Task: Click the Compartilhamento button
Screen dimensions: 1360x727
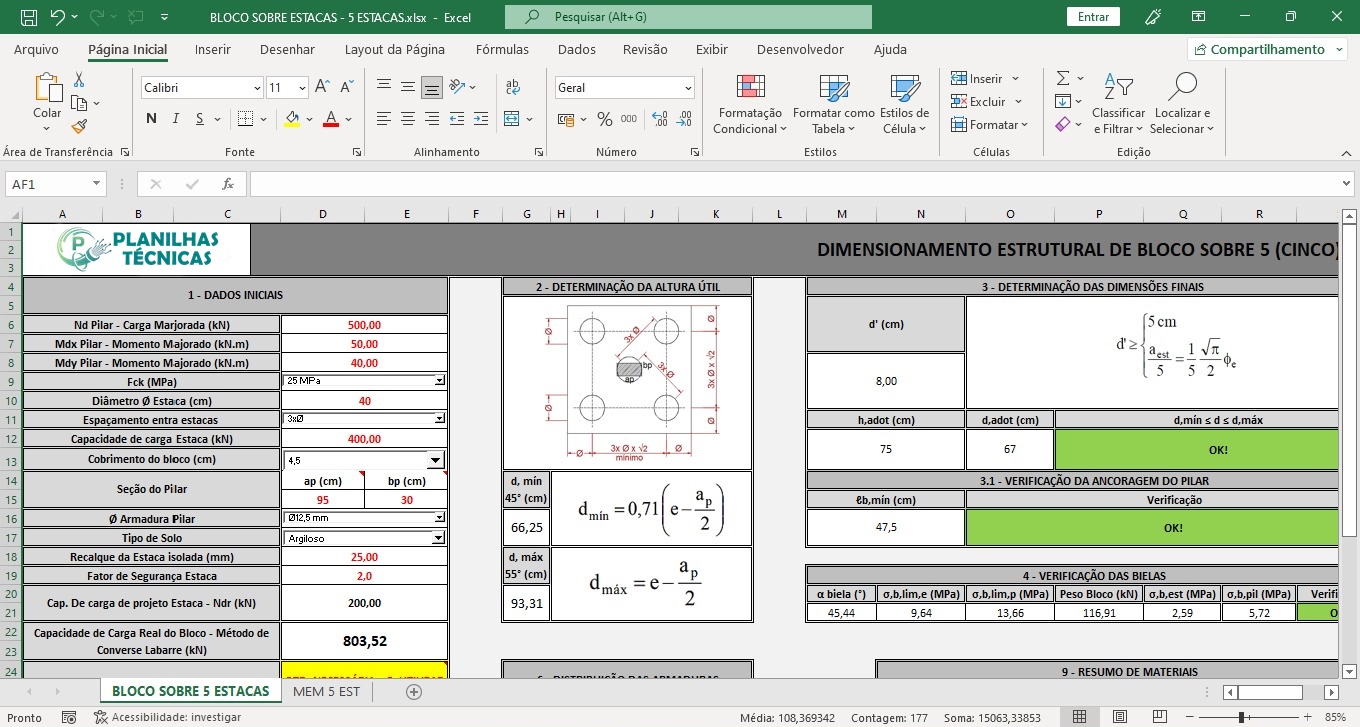Action: click(1266, 49)
